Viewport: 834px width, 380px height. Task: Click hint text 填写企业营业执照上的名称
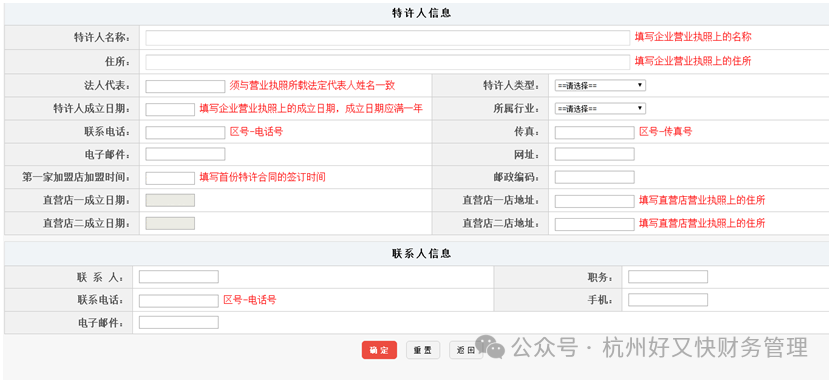[693, 37]
